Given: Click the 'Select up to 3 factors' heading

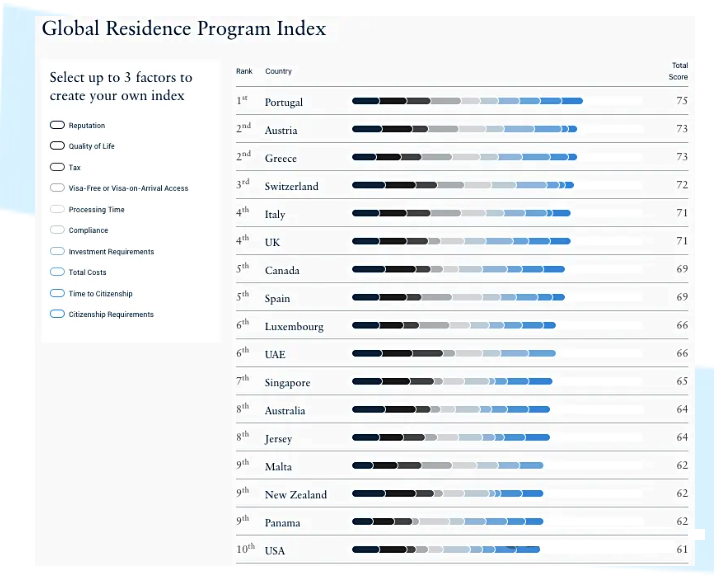Looking at the screenshot, I should tap(121, 86).
